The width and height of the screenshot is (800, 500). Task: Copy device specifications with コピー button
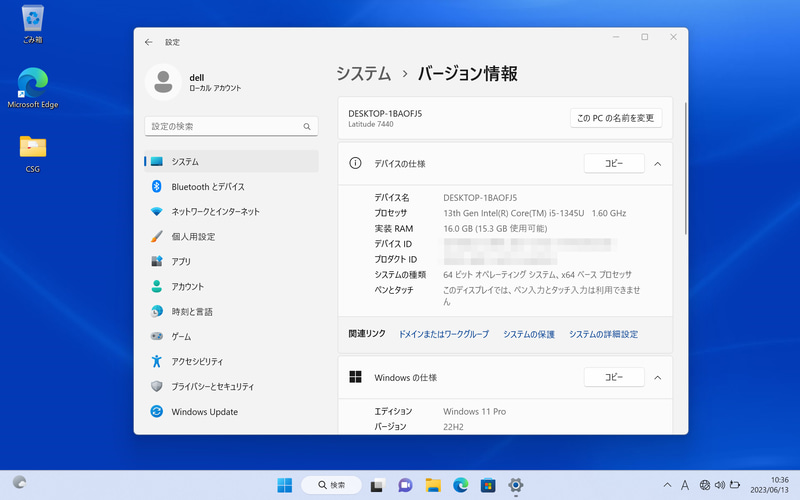pos(614,163)
